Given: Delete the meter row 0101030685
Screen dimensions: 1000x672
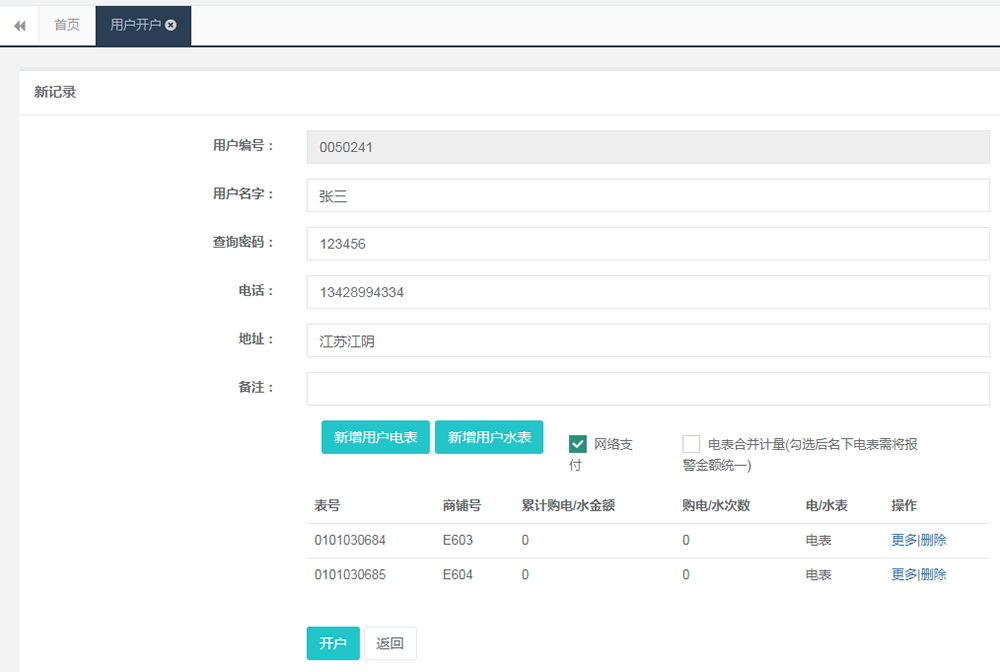Looking at the screenshot, I should tap(933, 574).
